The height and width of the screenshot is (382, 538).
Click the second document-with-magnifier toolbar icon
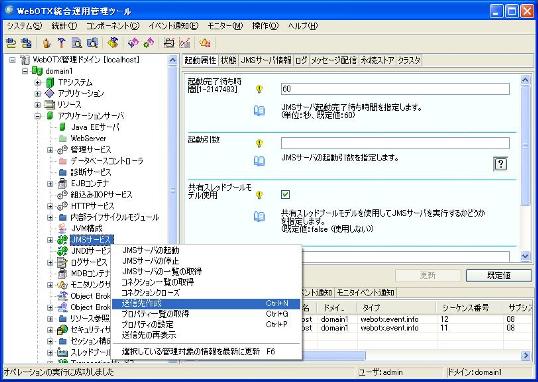pyautogui.click(x=92, y=43)
